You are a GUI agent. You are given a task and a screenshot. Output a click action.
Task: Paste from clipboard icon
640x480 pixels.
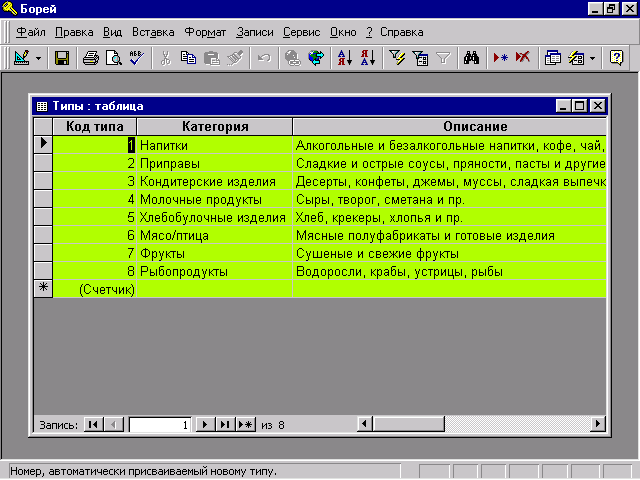pyautogui.click(x=211, y=58)
